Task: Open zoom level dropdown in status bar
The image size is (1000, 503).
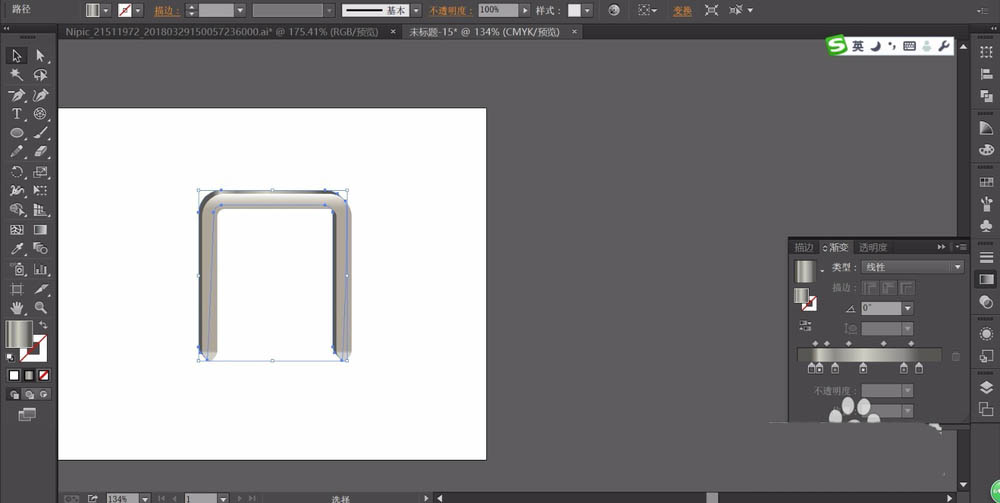Action: tap(145, 498)
